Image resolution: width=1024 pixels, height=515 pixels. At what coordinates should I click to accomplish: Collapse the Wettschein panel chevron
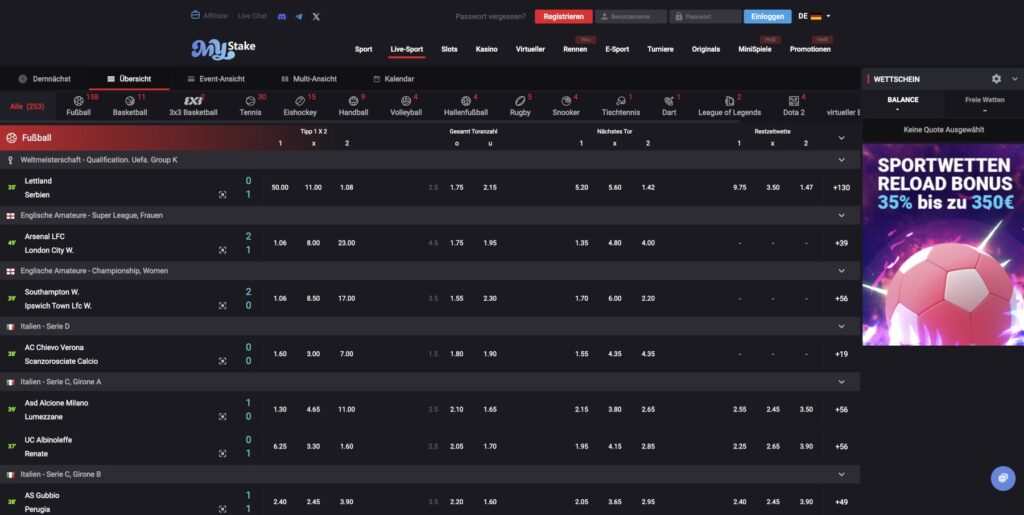pos(1015,79)
